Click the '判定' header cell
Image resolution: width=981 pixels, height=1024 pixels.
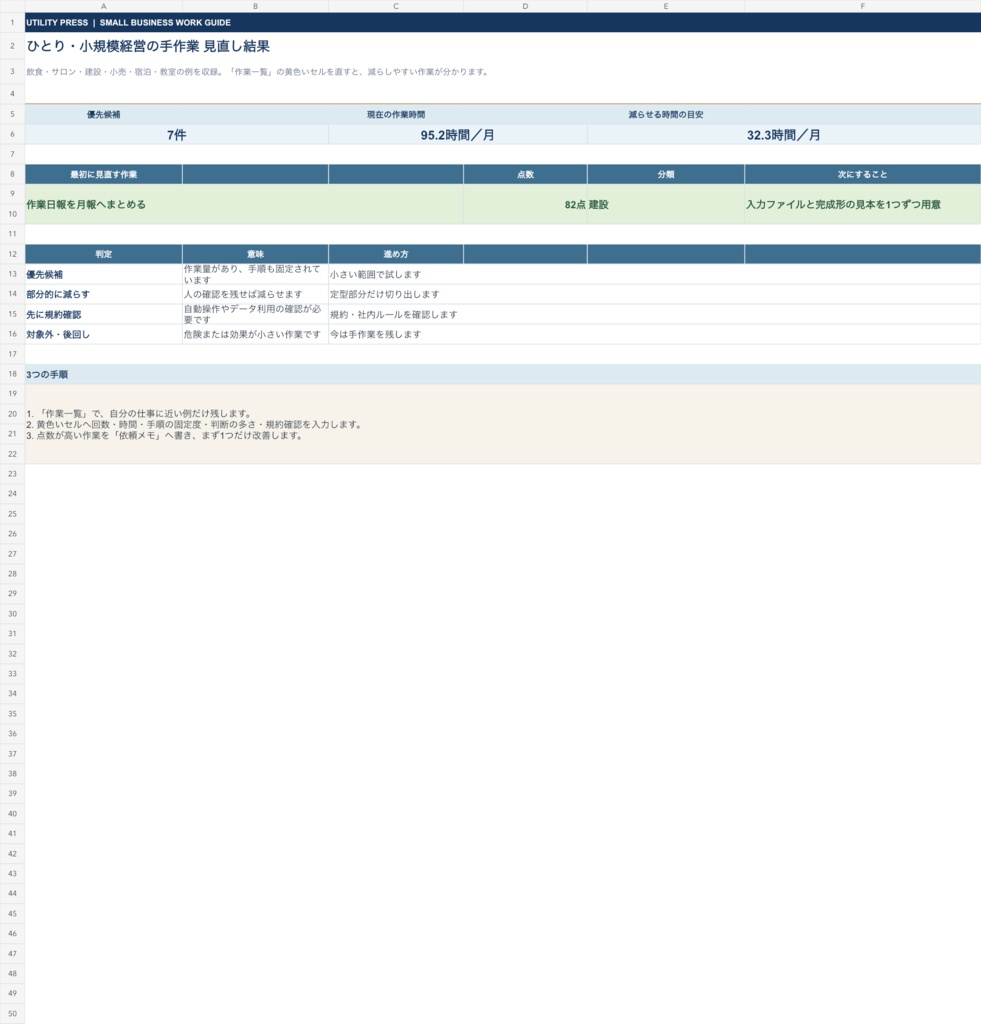[103, 254]
